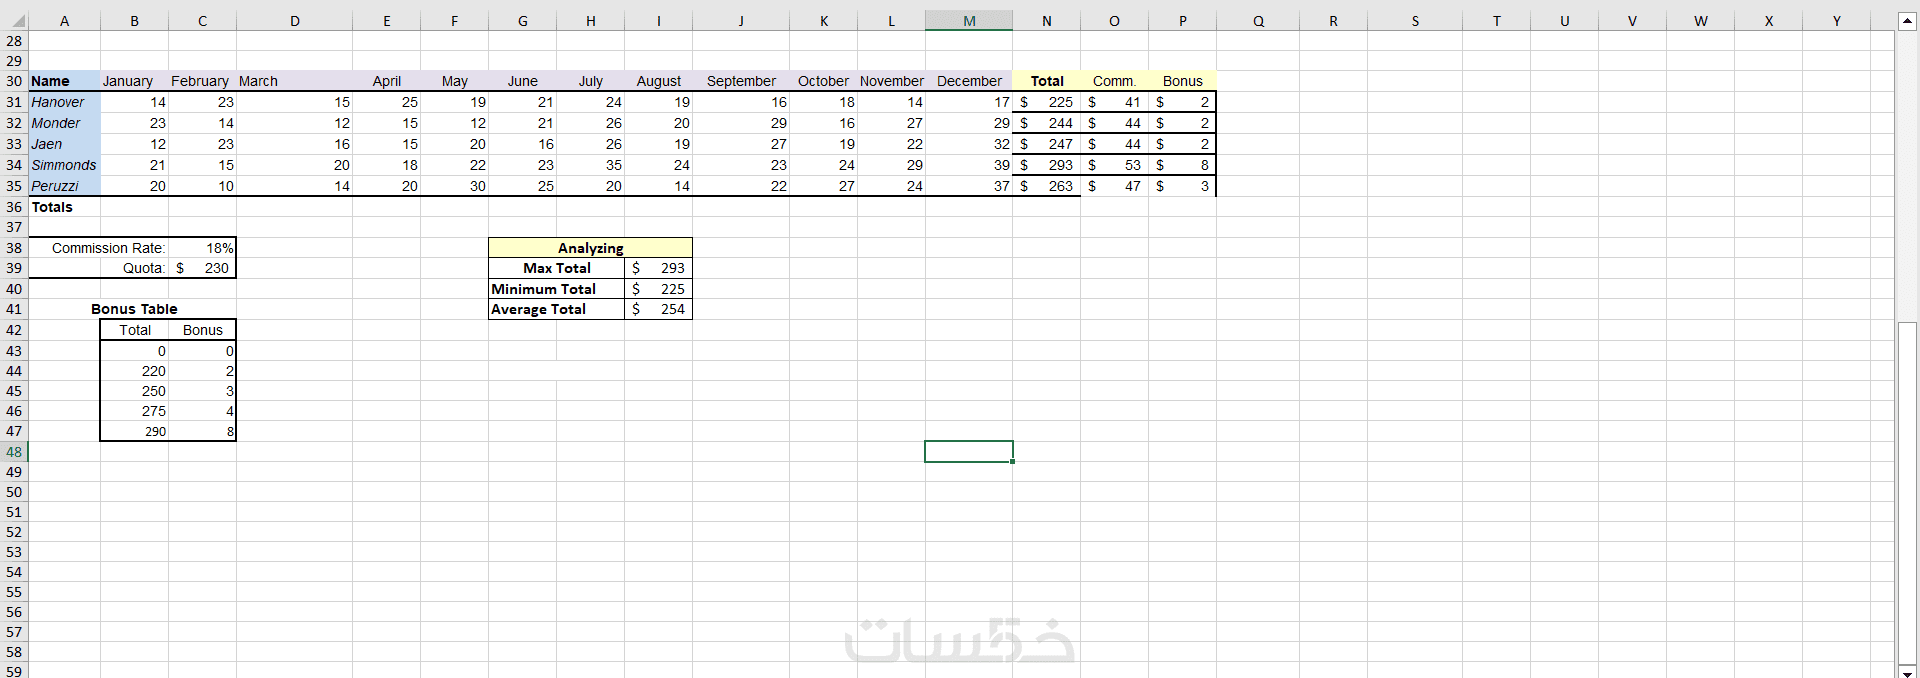Click the Peruzzi name cell
Viewport: 1920px width, 678px height.
coord(65,186)
